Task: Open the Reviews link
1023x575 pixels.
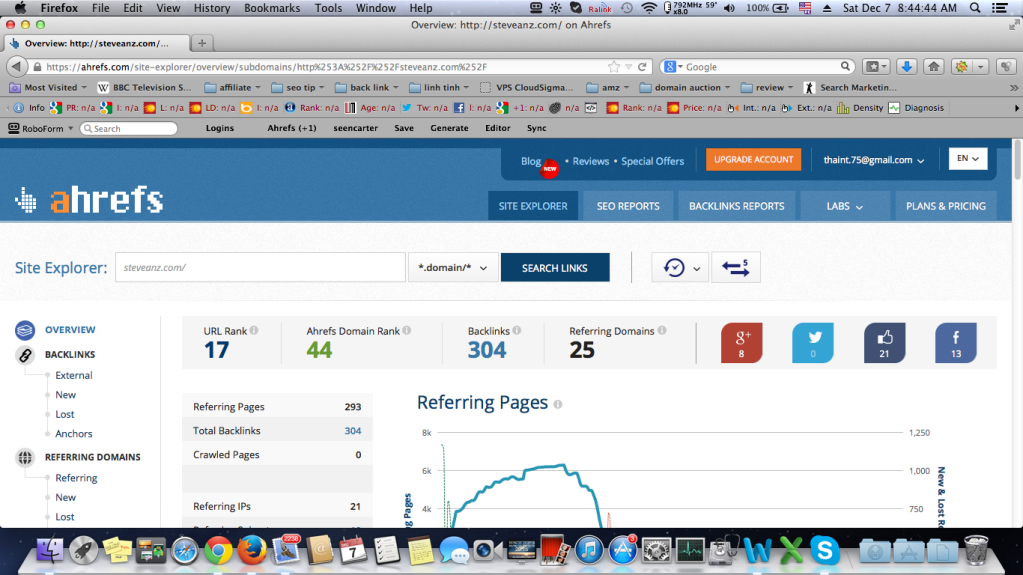Action: tap(590, 161)
